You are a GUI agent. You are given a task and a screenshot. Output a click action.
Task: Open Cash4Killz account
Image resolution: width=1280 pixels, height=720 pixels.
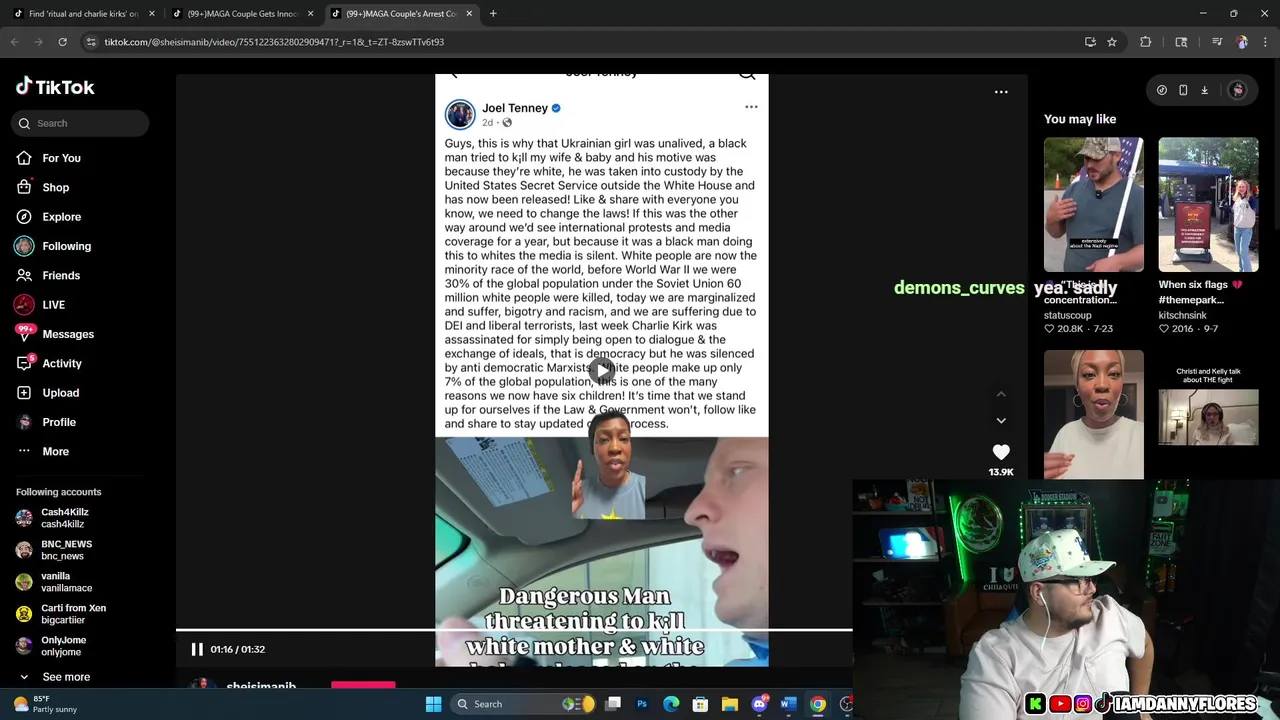coord(64,518)
